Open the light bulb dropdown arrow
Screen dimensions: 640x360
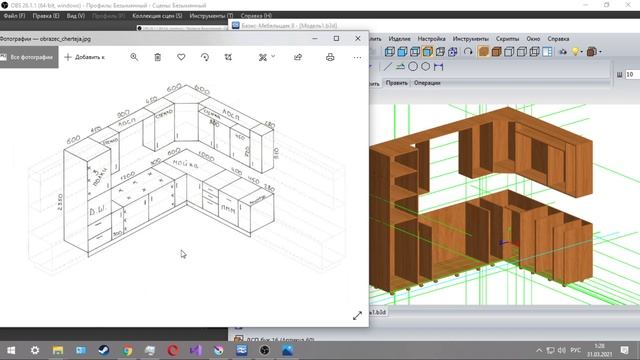click(x=582, y=52)
